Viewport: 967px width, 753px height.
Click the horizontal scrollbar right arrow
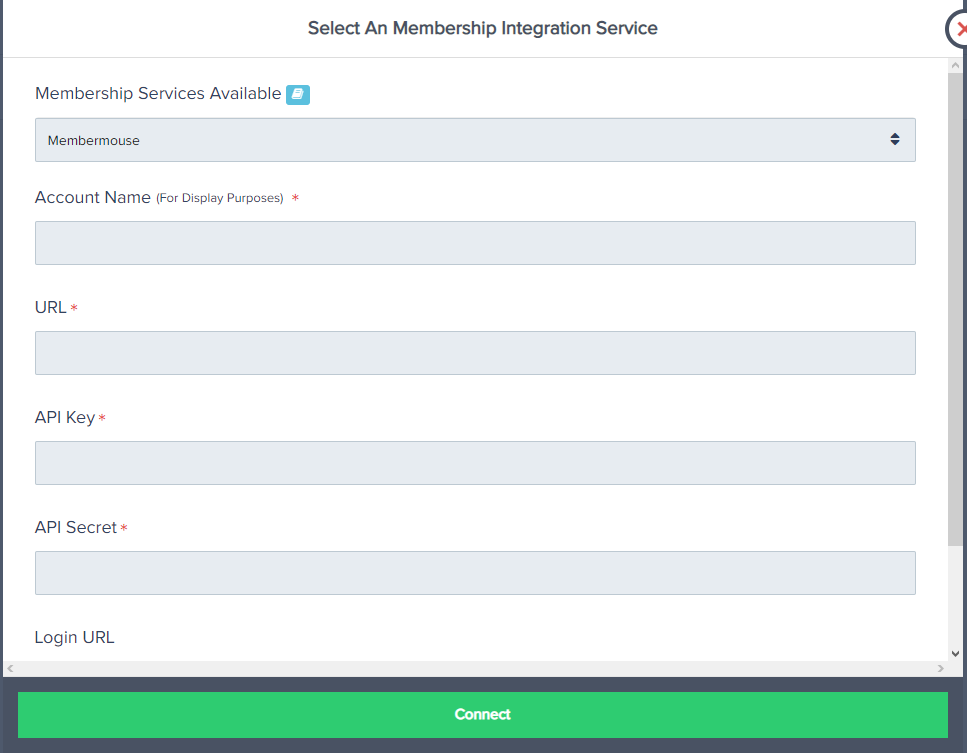(940, 668)
